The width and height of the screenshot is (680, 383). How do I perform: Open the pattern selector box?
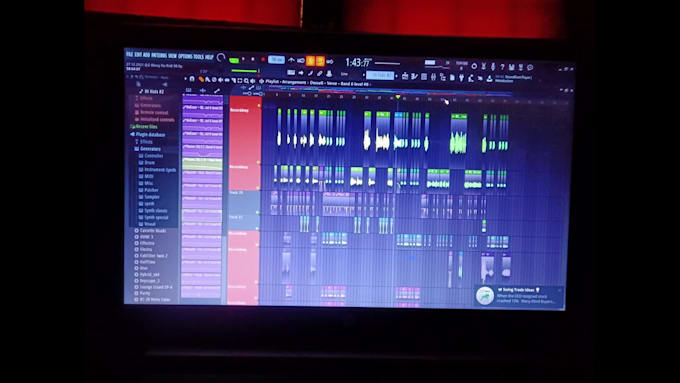pyautogui.click(x=380, y=75)
